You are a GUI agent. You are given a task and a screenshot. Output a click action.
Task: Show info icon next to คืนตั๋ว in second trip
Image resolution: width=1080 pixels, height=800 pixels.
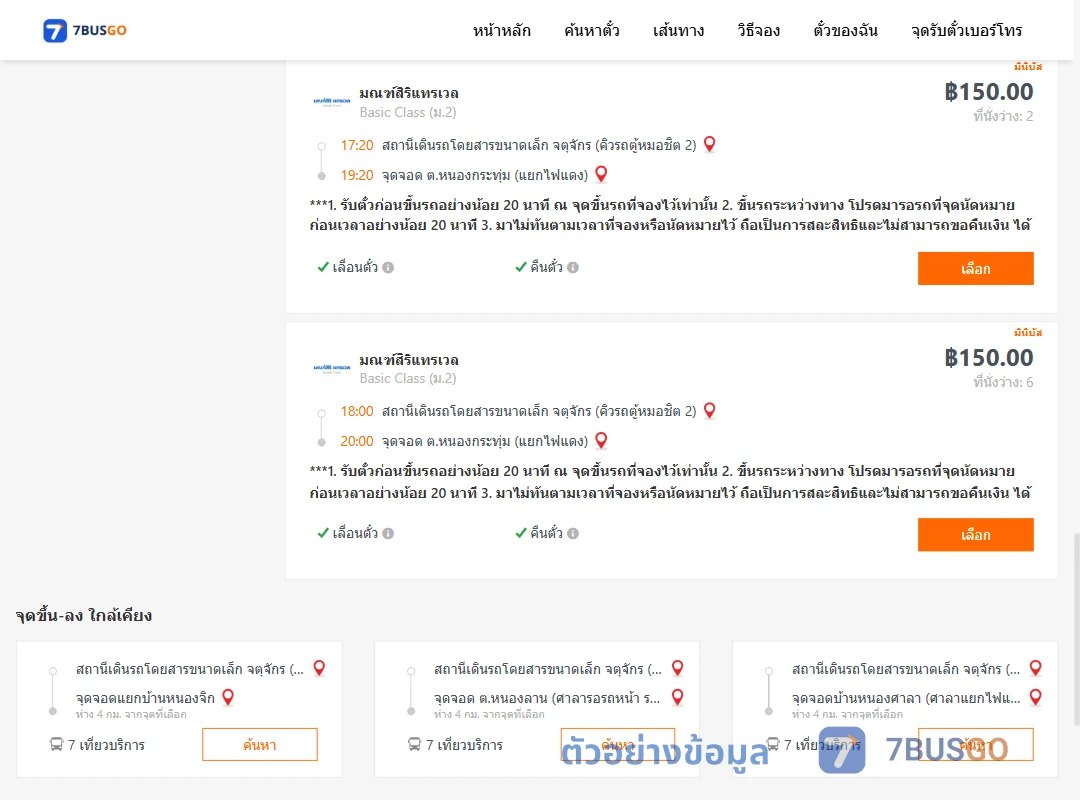click(573, 533)
